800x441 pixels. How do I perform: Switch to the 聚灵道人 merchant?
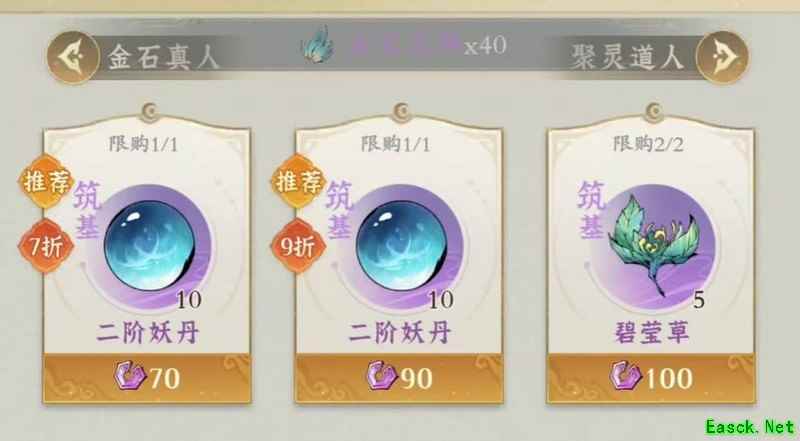[x=627, y=57]
